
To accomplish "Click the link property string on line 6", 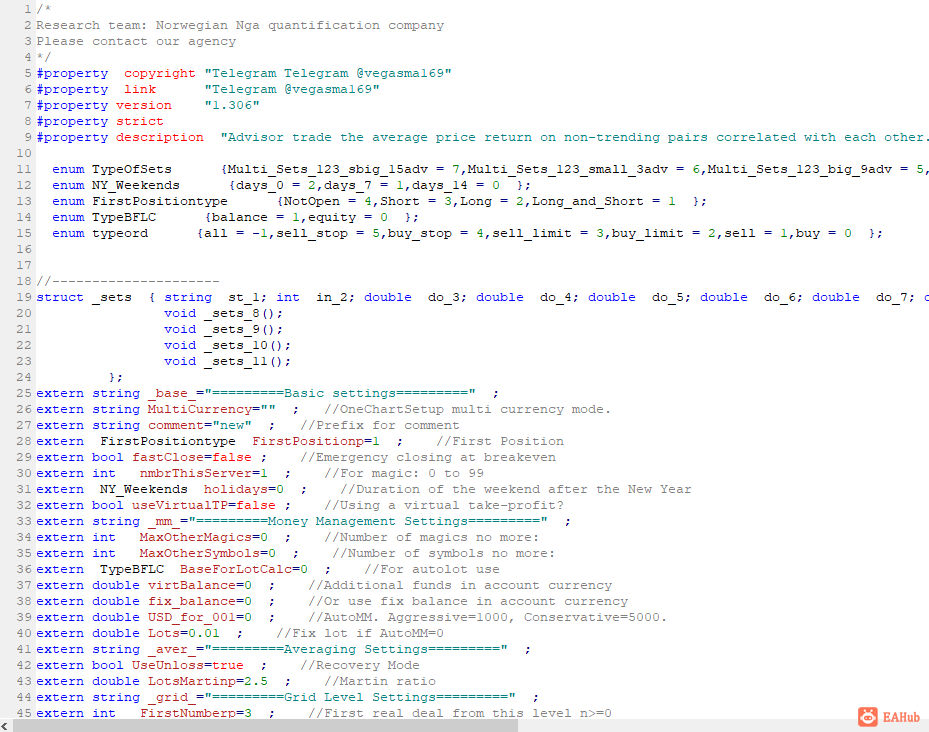I will pos(291,89).
